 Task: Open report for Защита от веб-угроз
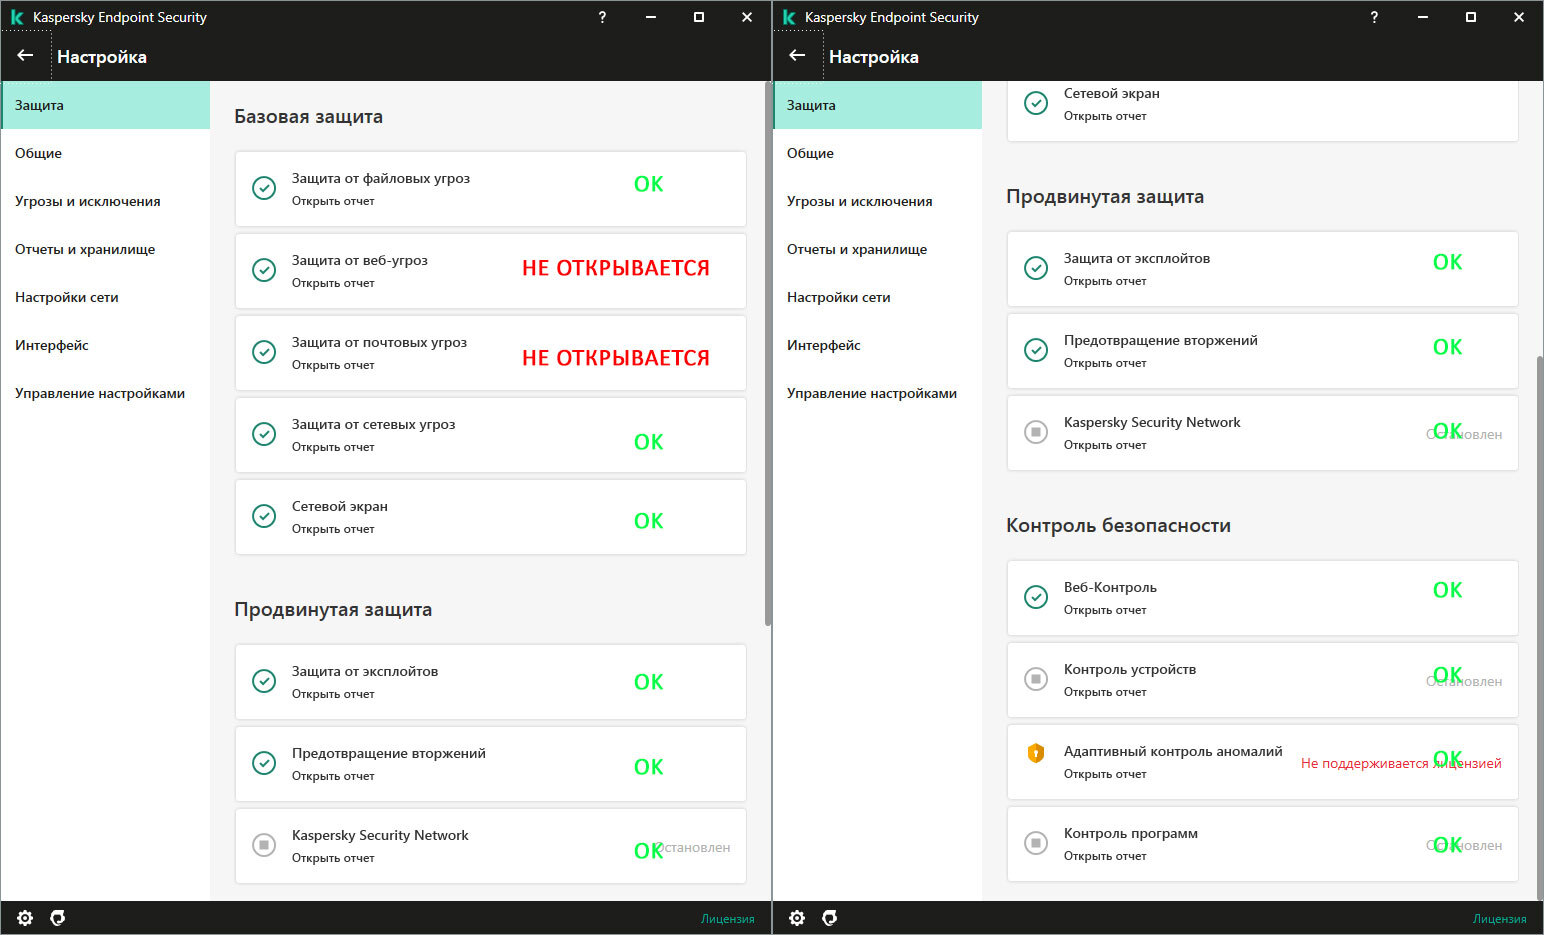[x=333, y=283]
